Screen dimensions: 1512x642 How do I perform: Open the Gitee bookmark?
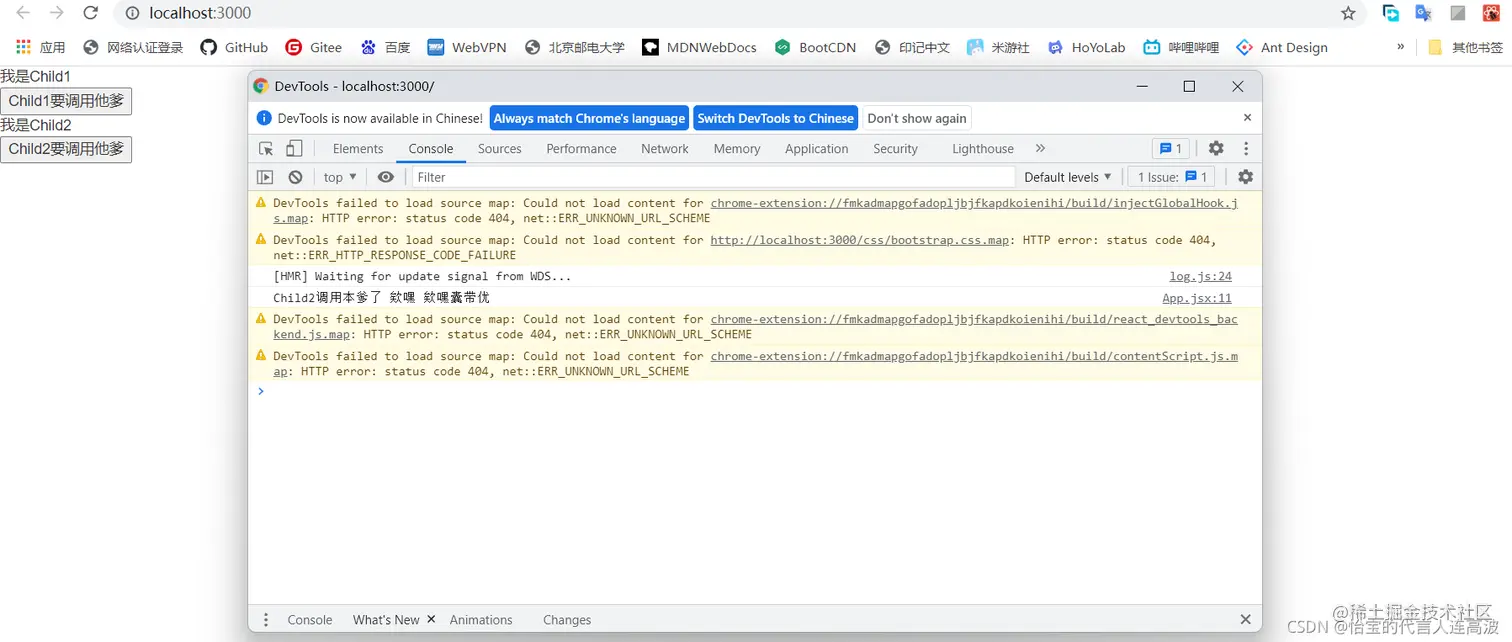click(313, 47)
